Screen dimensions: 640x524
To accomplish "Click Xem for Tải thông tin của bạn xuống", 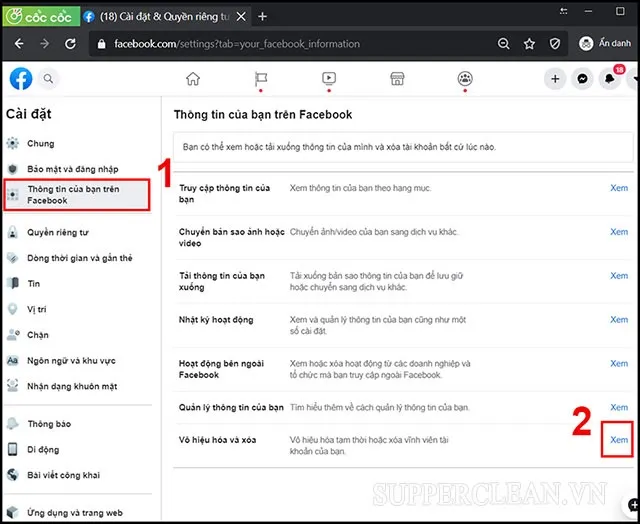I will (x=619, y=276).
